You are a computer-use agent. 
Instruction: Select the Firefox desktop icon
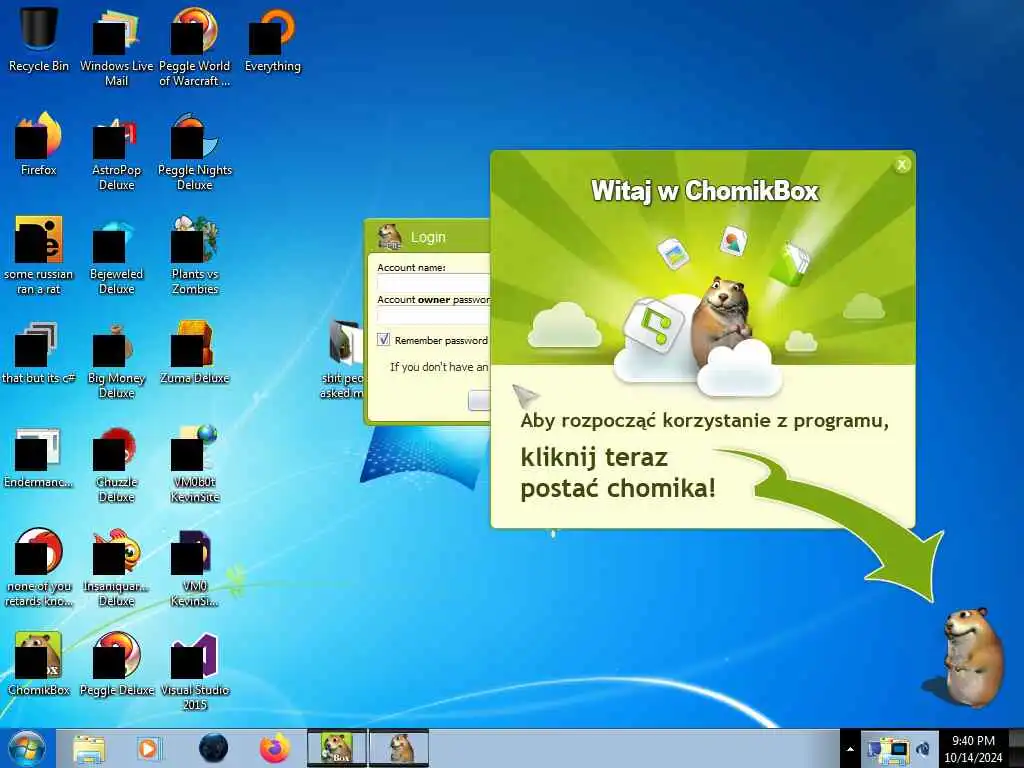pyautogui.click(x=39, y=144)
